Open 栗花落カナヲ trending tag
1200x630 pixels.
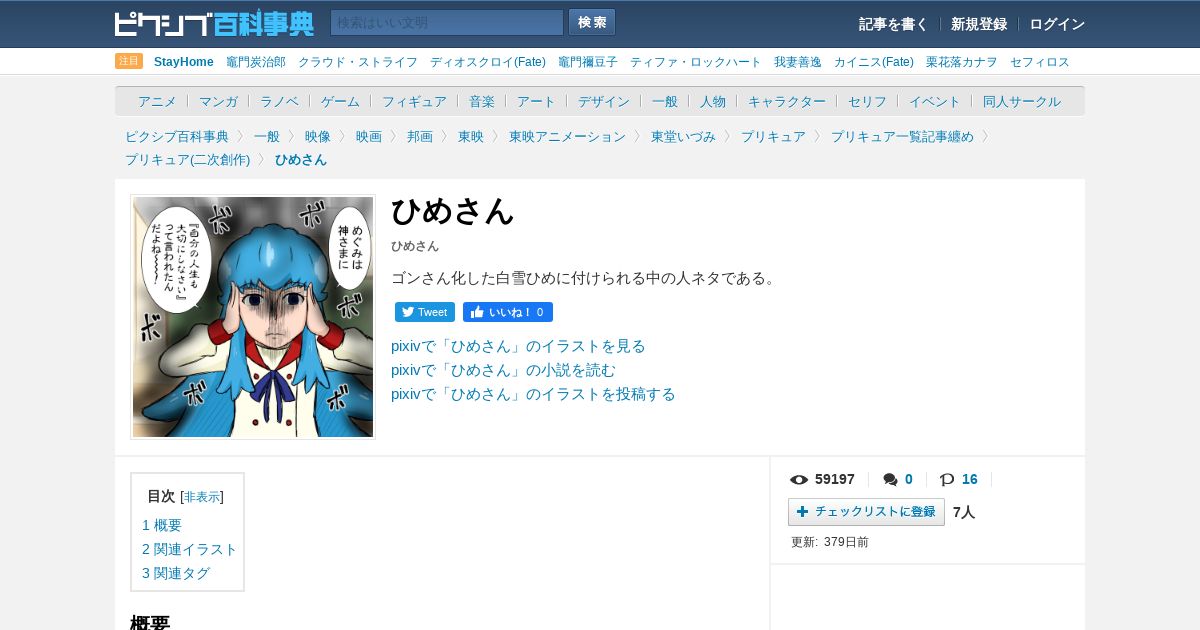click(x=962, y=62)
